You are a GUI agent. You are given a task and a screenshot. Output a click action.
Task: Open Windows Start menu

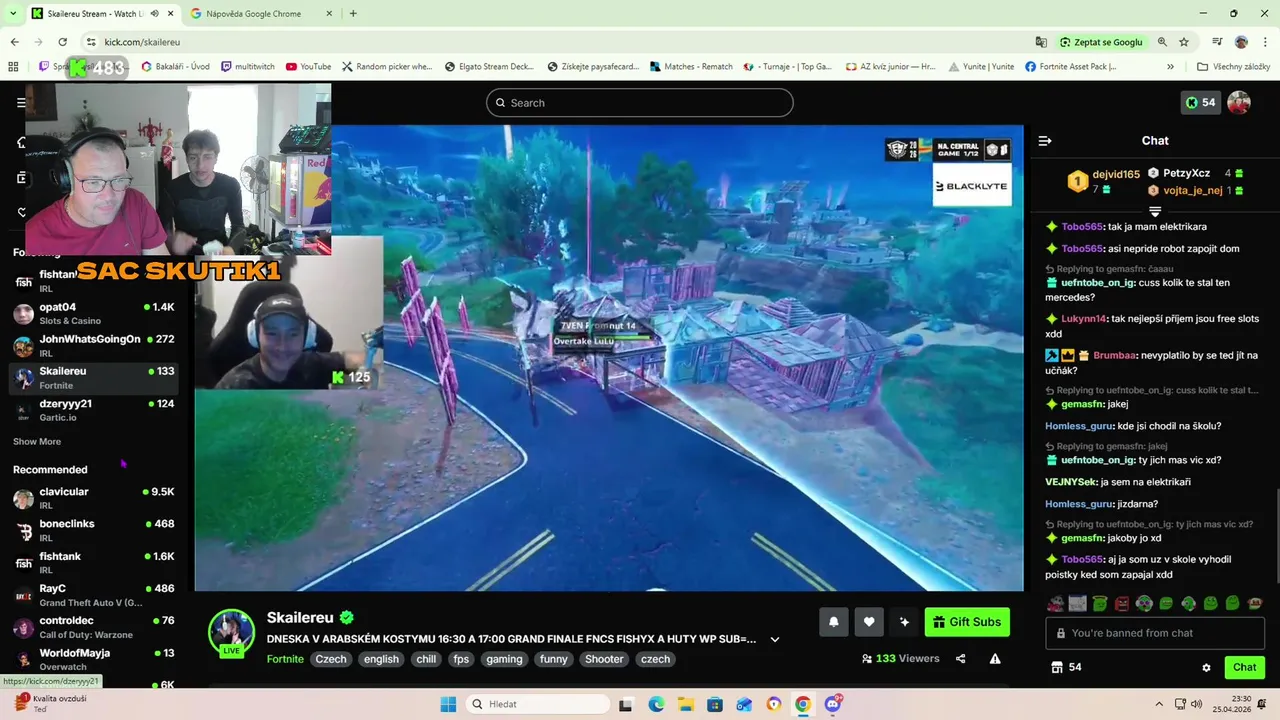[x=448, y=704]
